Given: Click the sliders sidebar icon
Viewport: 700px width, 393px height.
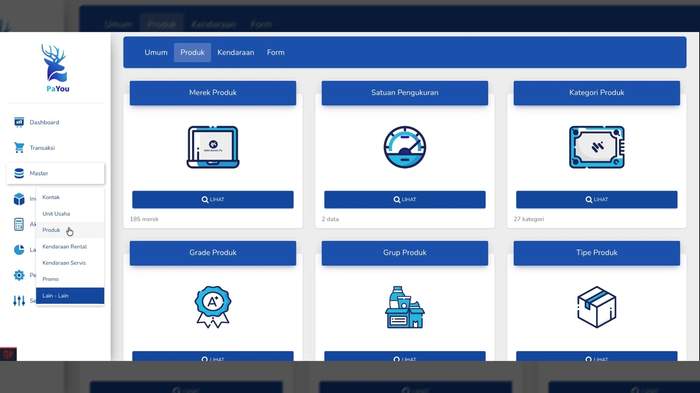Looking at the screenshot, I should click(19, 301).
